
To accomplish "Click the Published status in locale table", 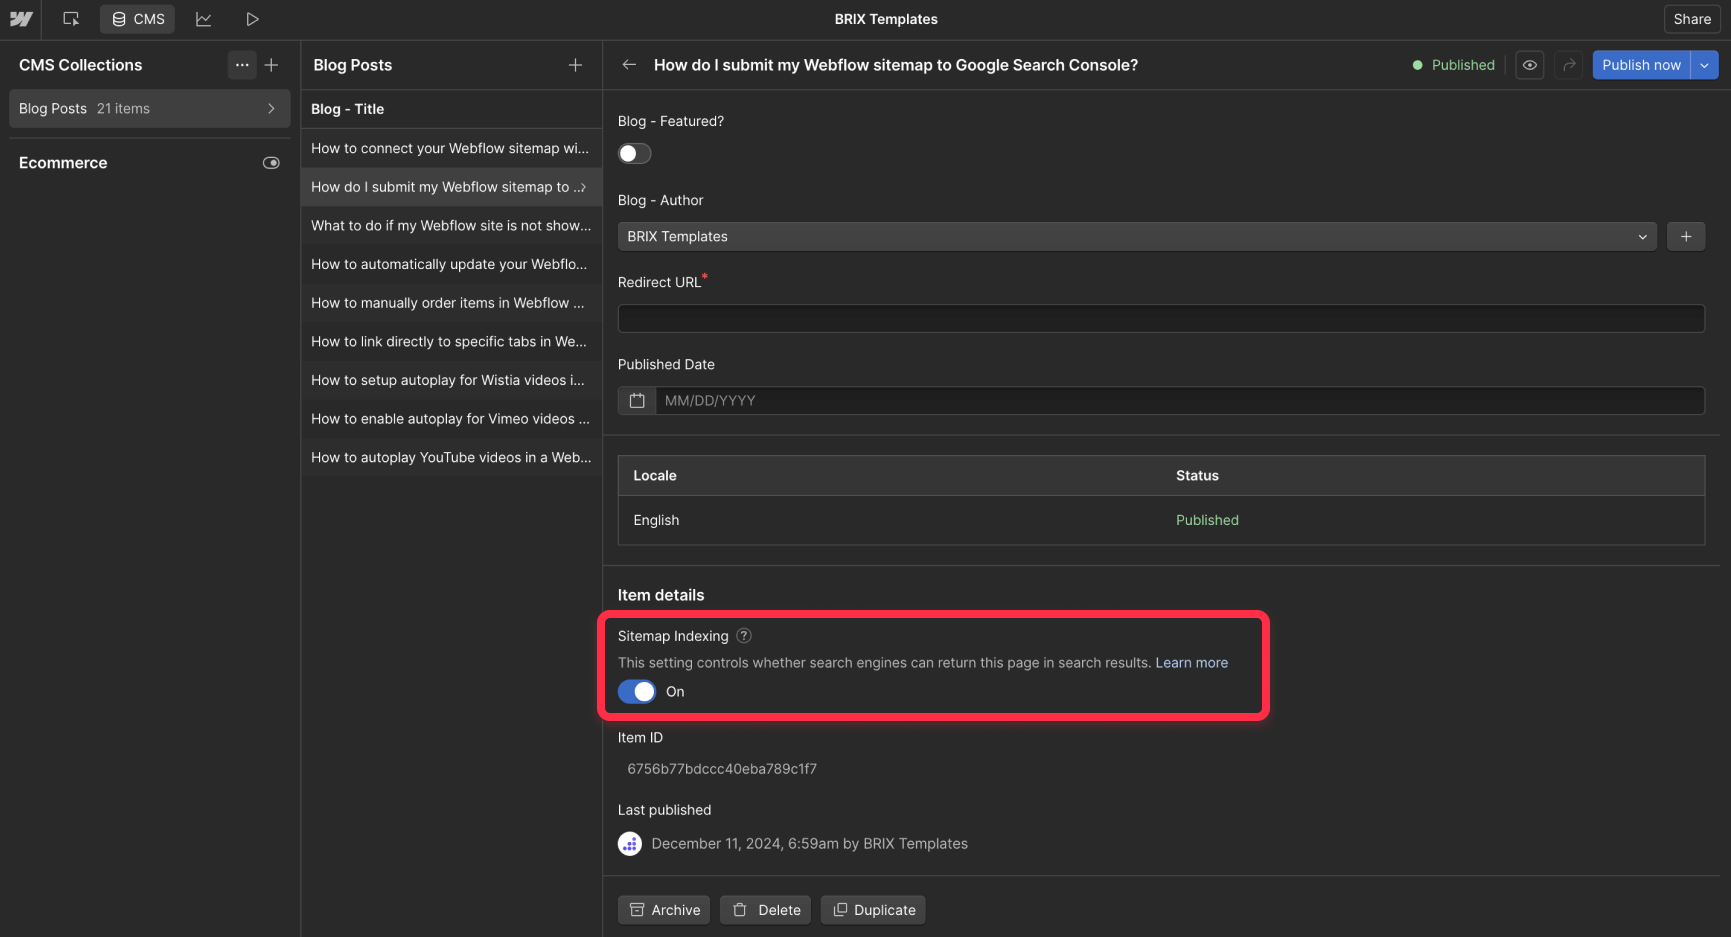I will [1207, 520].
